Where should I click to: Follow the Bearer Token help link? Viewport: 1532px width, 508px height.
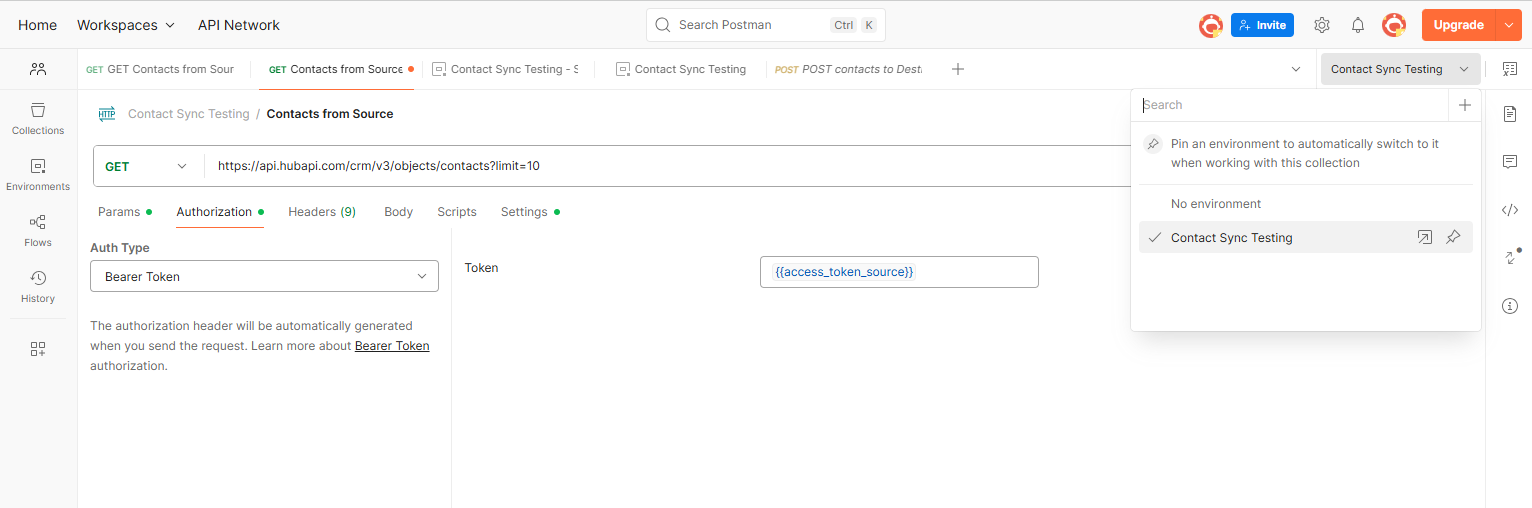(x=392, y=346)
